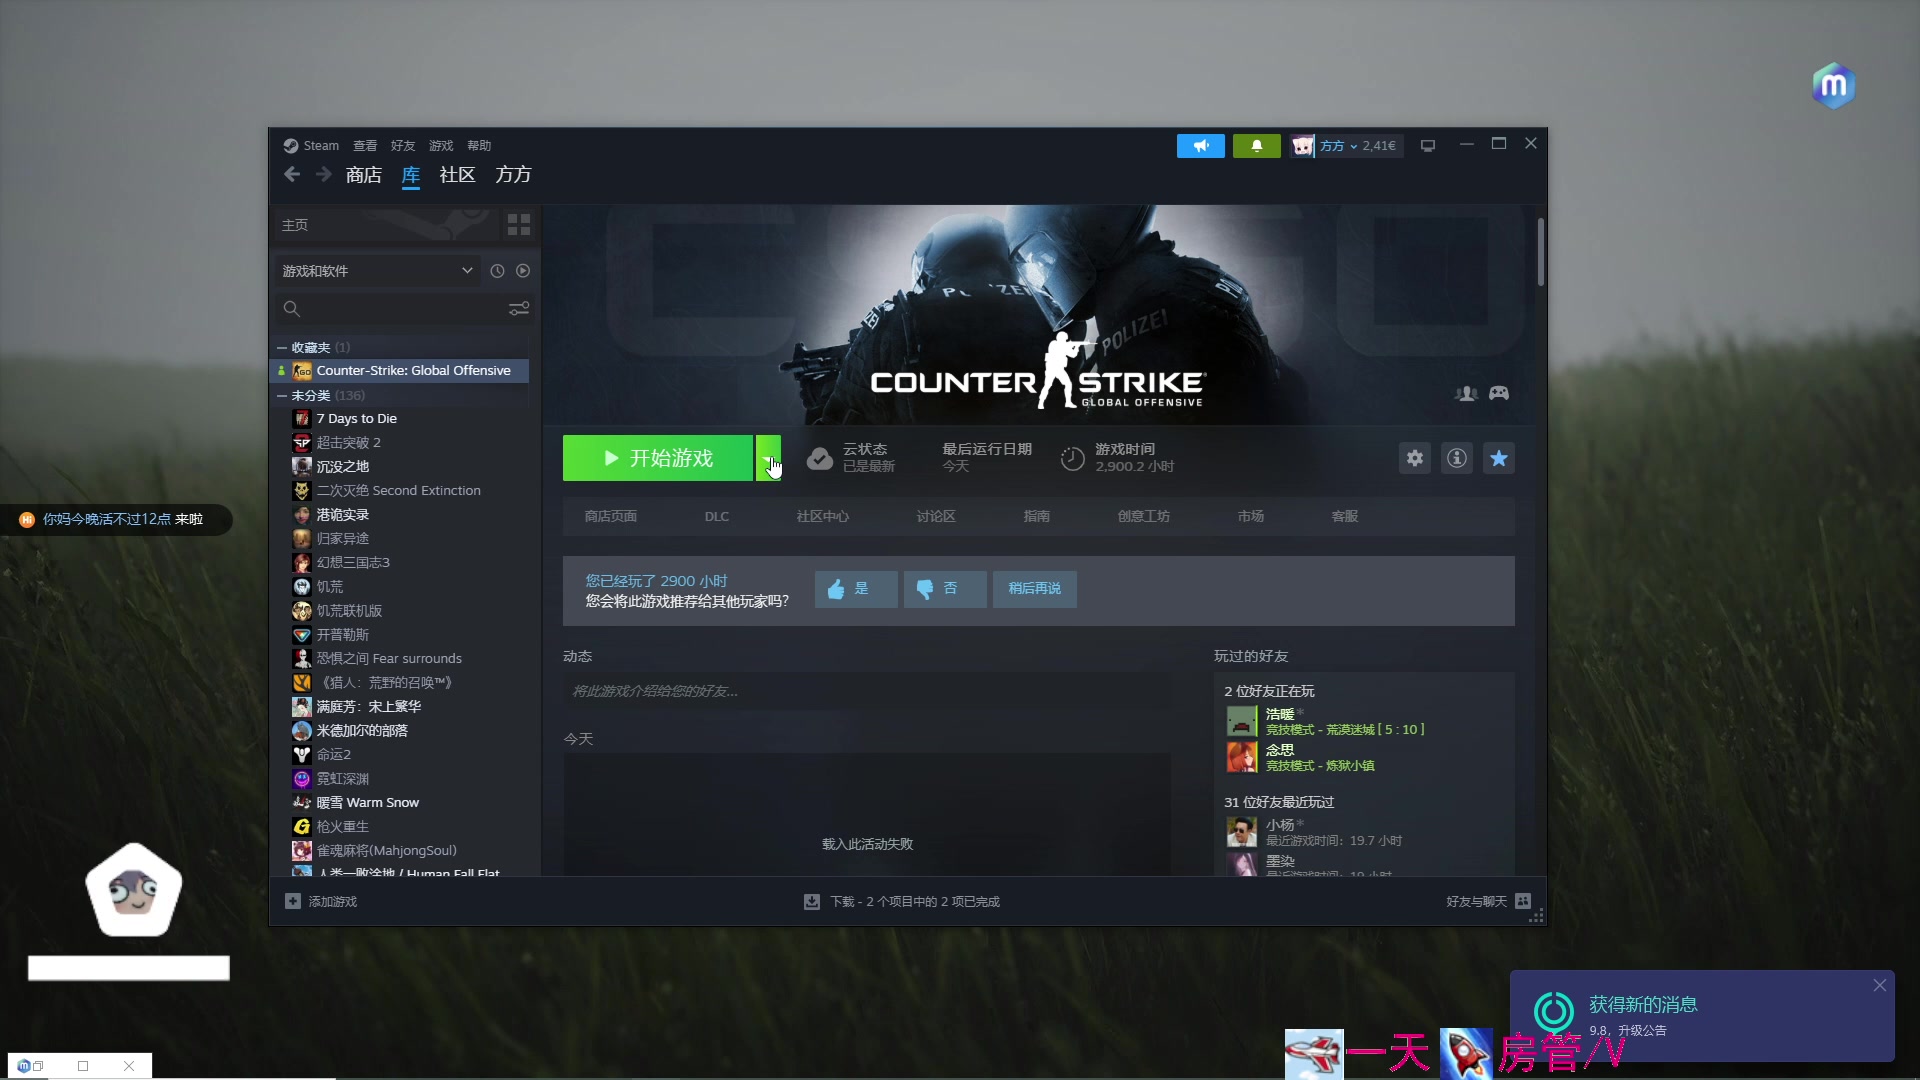Click the play time clock icon
Viewport: 1920px width, 1080px height.
point(1072,458)
